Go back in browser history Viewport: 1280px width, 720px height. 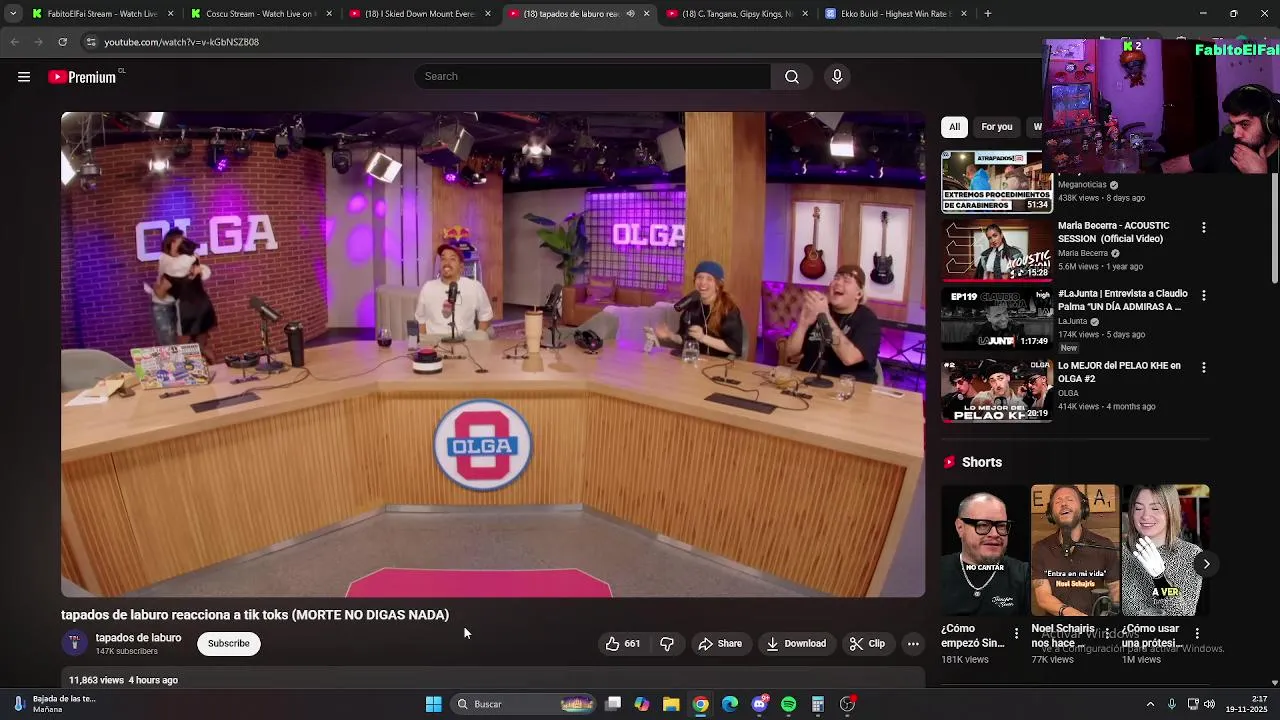14,42
